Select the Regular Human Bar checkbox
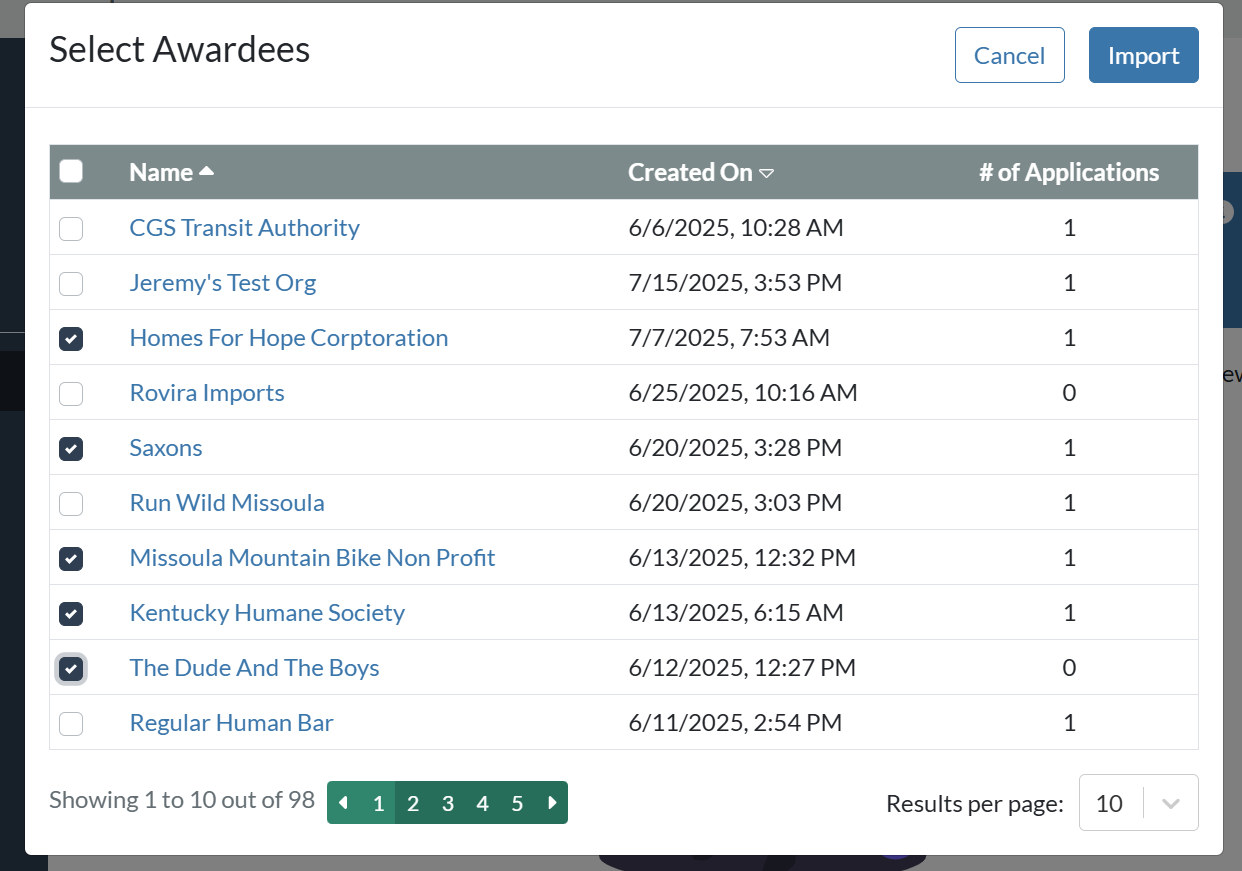Screen dimensions: 1242x871 (x=71, y=724)
